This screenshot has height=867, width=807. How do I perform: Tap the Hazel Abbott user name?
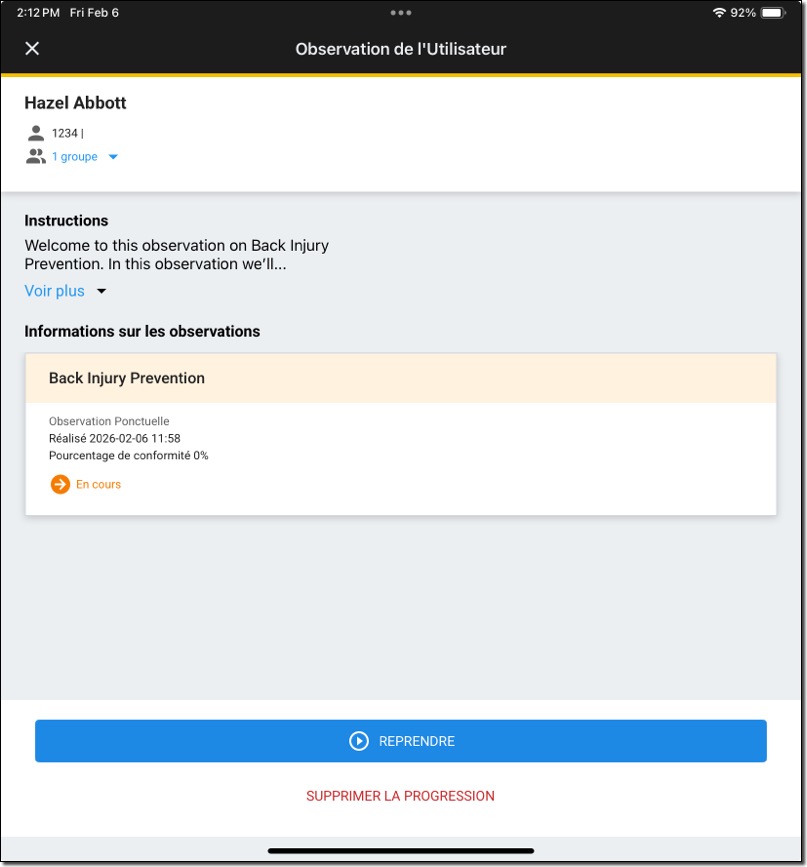point(75,103)
